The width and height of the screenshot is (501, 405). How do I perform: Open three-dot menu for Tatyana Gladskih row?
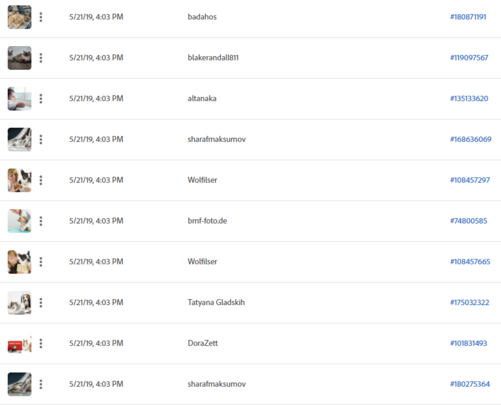point(41,303)
